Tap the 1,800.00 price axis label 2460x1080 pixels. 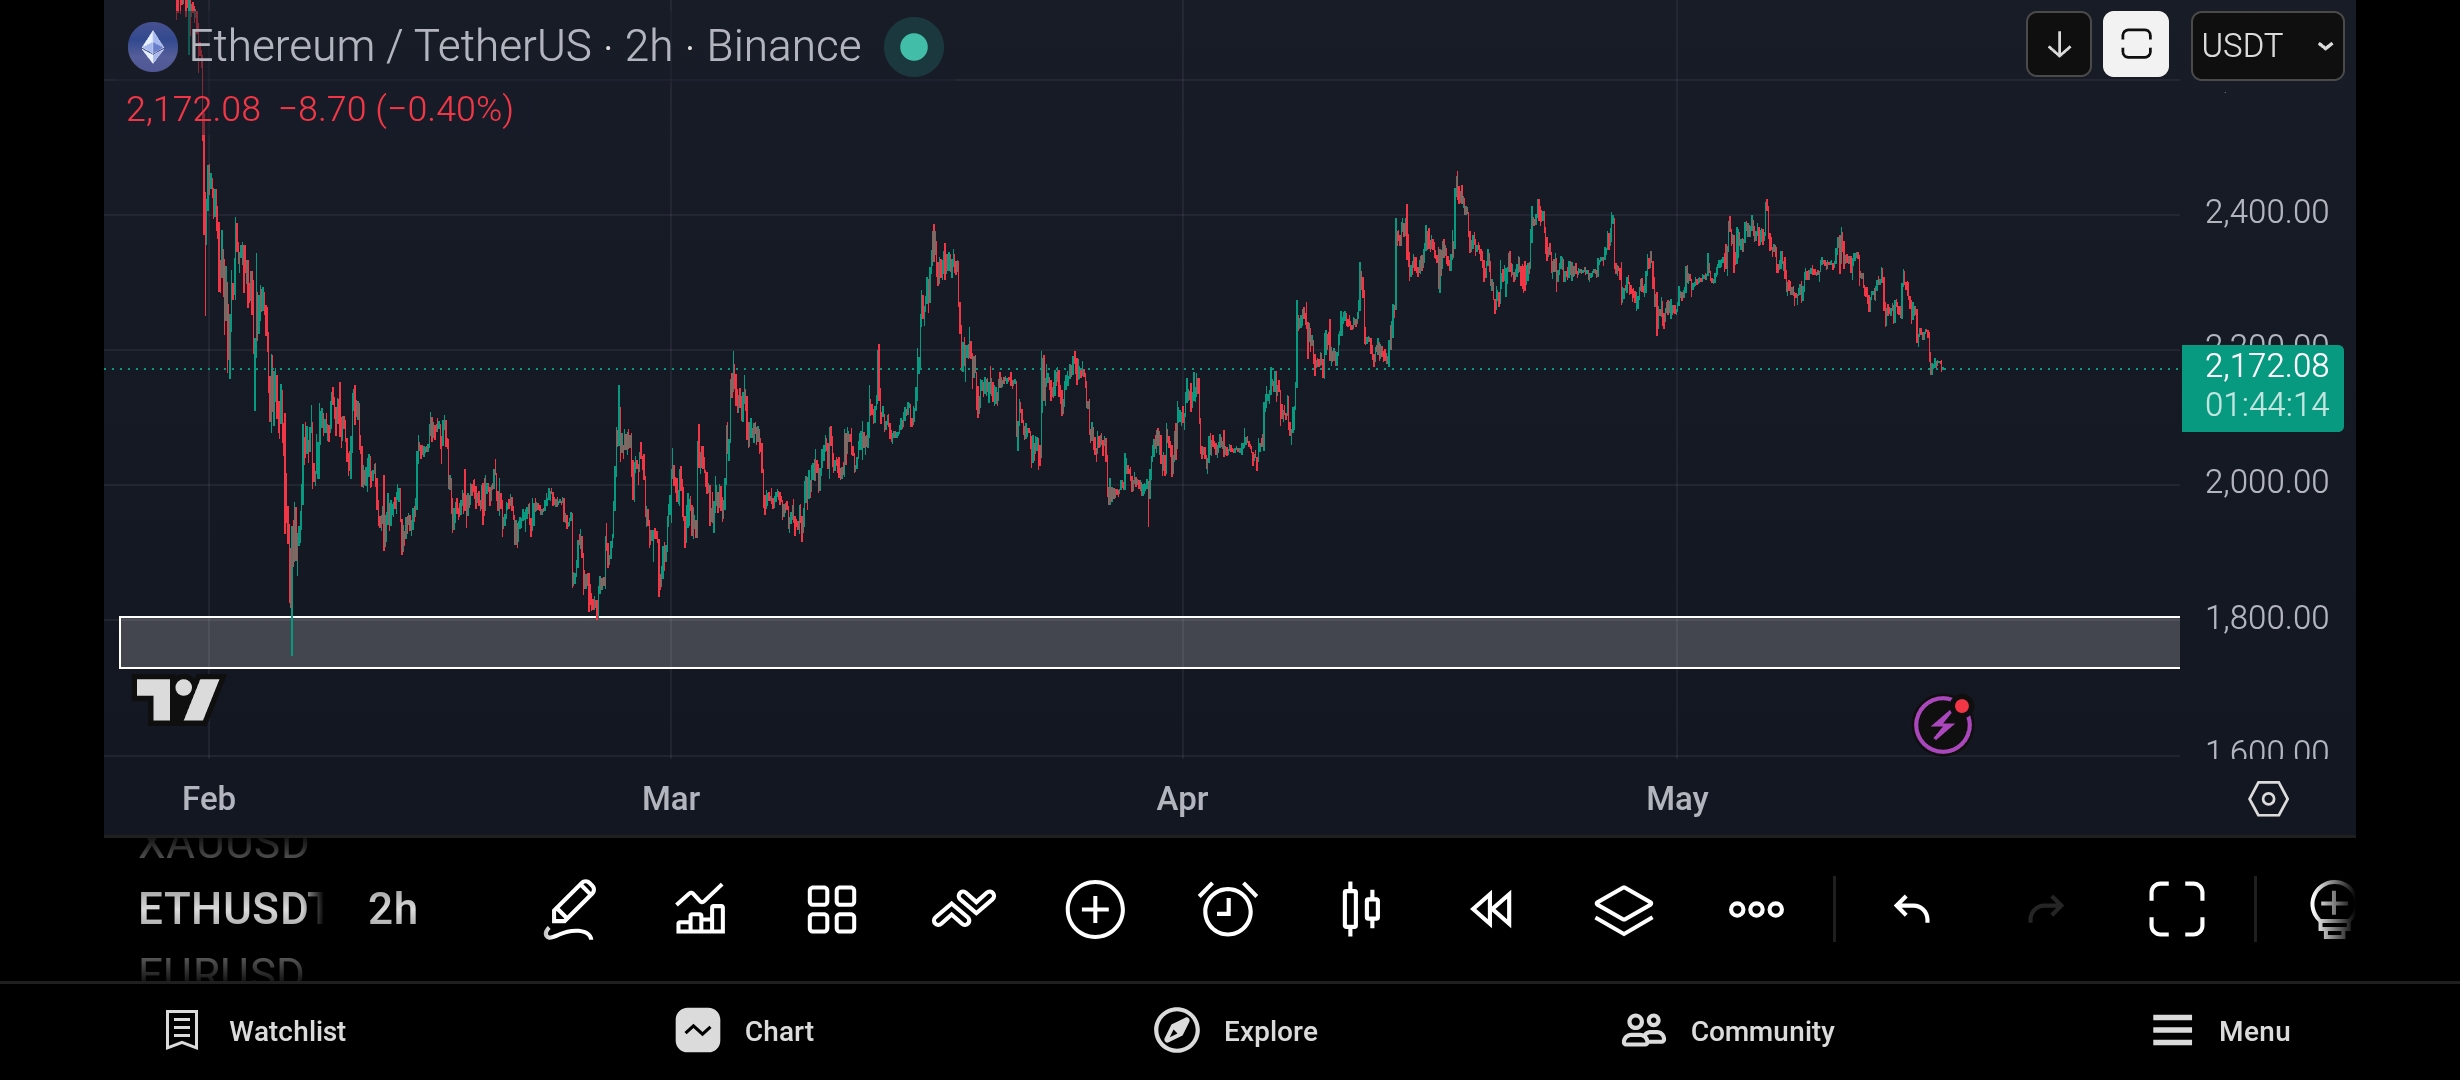(2267, 618)
